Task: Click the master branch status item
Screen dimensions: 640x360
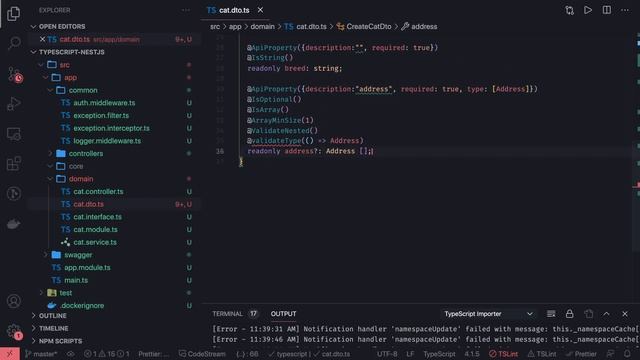Action: [41, 354]
